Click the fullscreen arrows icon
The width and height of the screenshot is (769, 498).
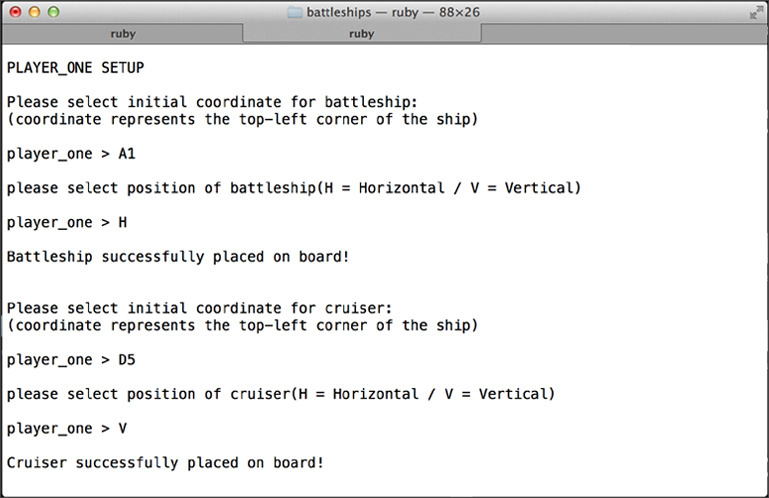756,13
